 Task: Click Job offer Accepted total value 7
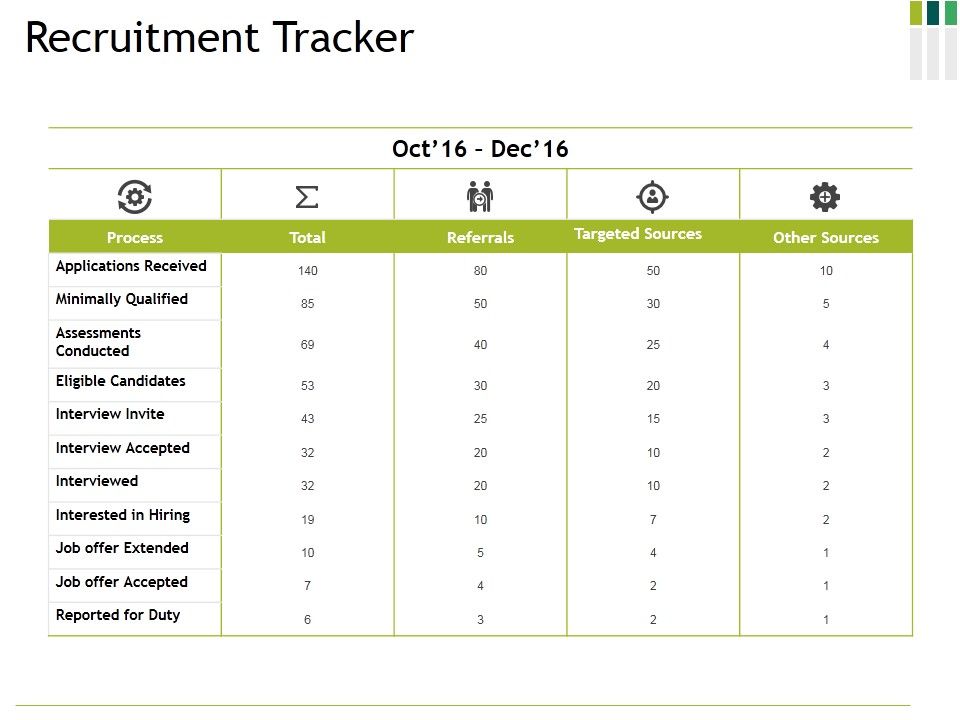tap(307, 586)
